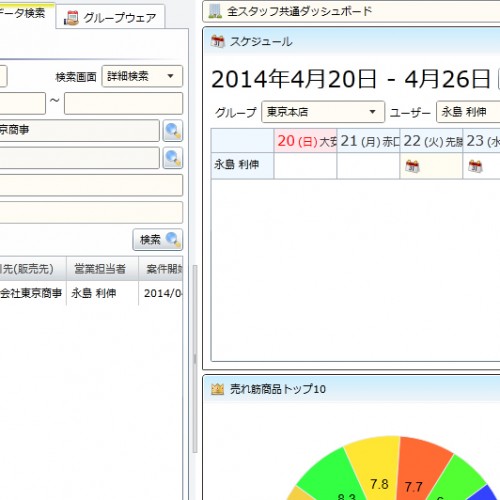Select the 22 (火) day header

[x=431, y=141]
